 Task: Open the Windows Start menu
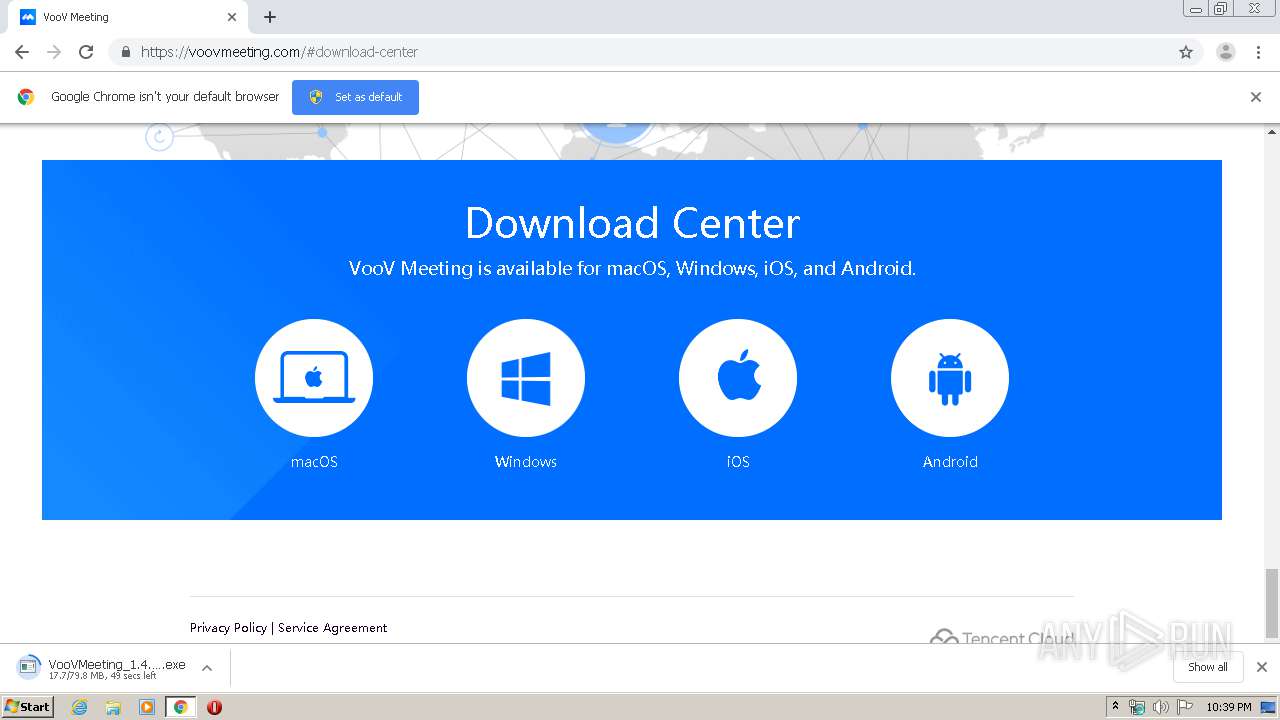28,707
